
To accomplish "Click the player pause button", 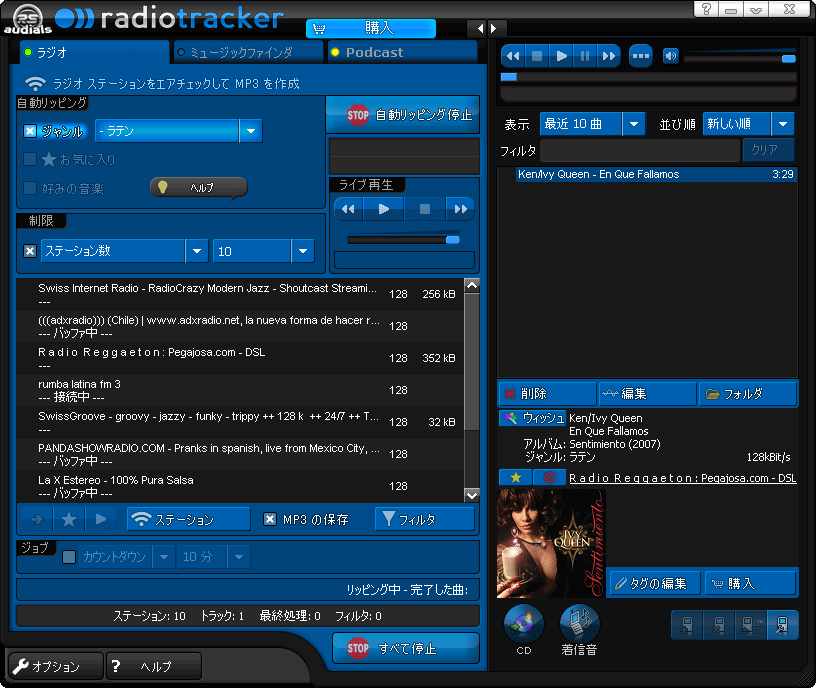I will click(584, 56).
